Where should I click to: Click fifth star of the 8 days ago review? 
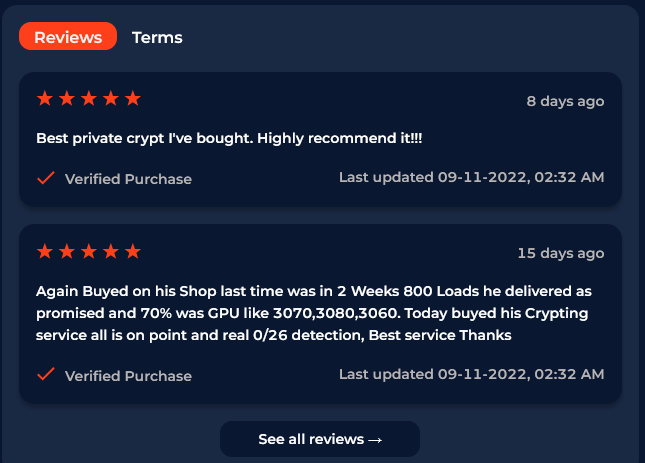click(x=133, y=99)
